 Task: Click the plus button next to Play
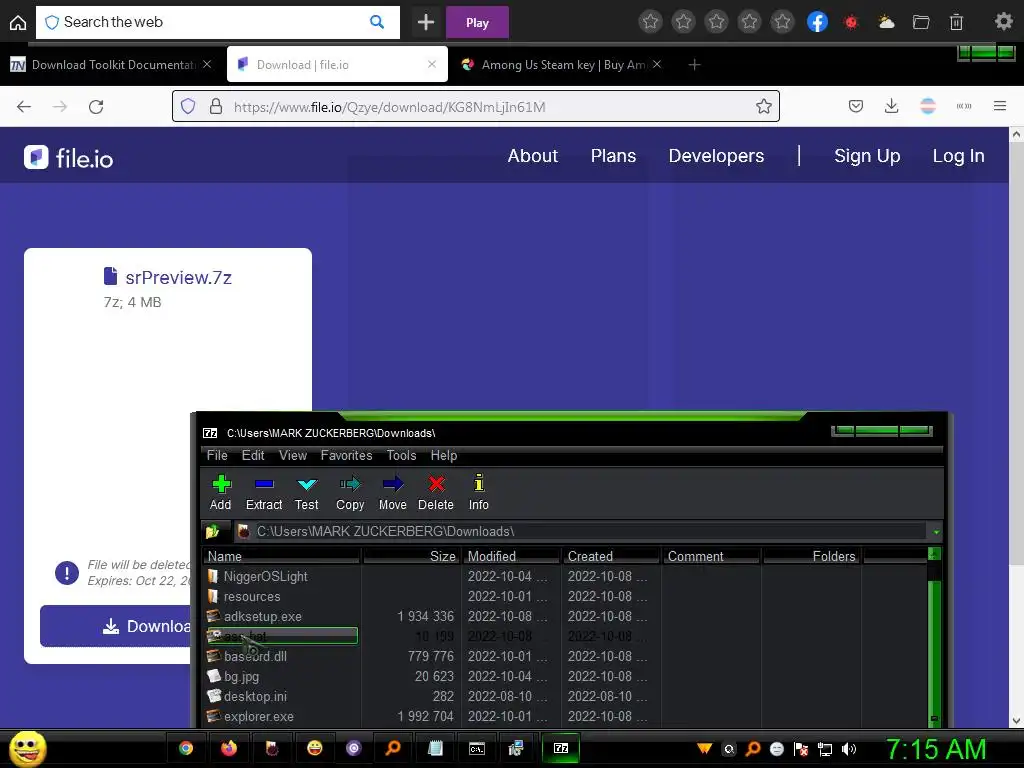[426, 23]
